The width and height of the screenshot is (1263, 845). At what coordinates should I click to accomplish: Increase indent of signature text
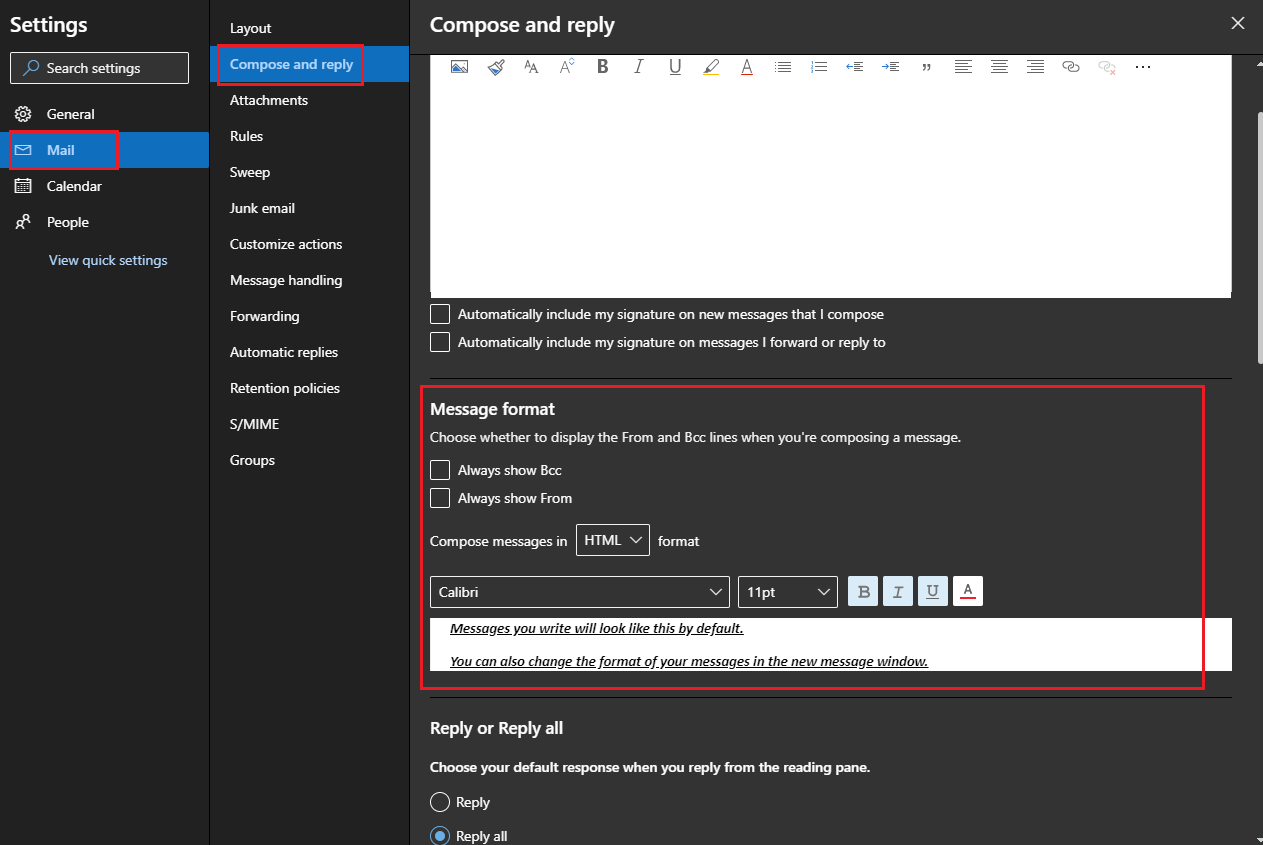[x=891, y=66]
